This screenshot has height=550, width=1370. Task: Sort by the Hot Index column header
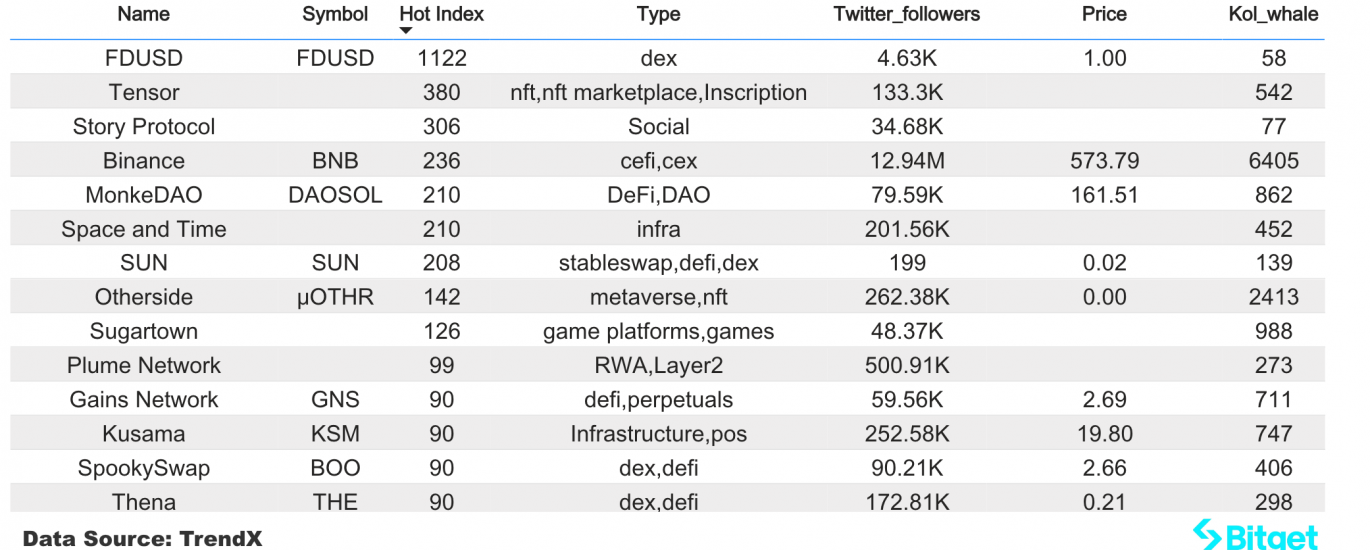coord(441,14)
